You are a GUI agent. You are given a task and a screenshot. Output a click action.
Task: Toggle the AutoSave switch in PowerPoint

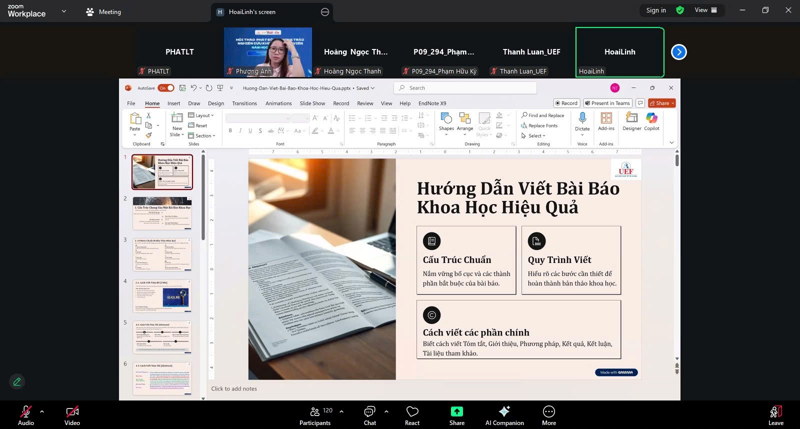click(167, 88)
